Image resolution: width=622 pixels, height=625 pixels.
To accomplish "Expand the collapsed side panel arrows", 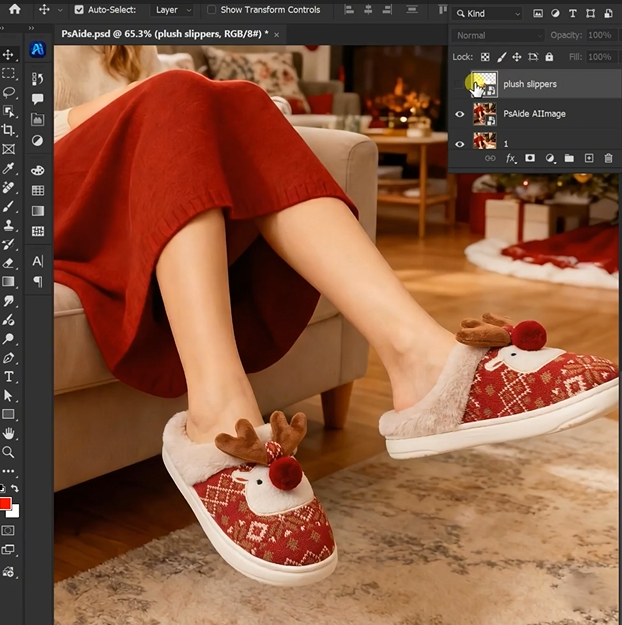I will (31, 28).
